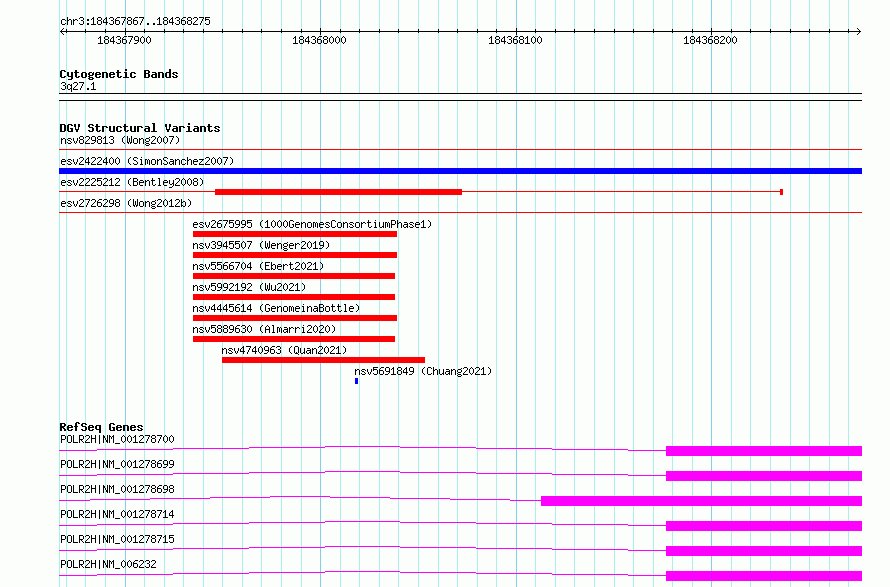Select the 3q27.1 band label
890x587 pixels.
[x=78, y=86]
